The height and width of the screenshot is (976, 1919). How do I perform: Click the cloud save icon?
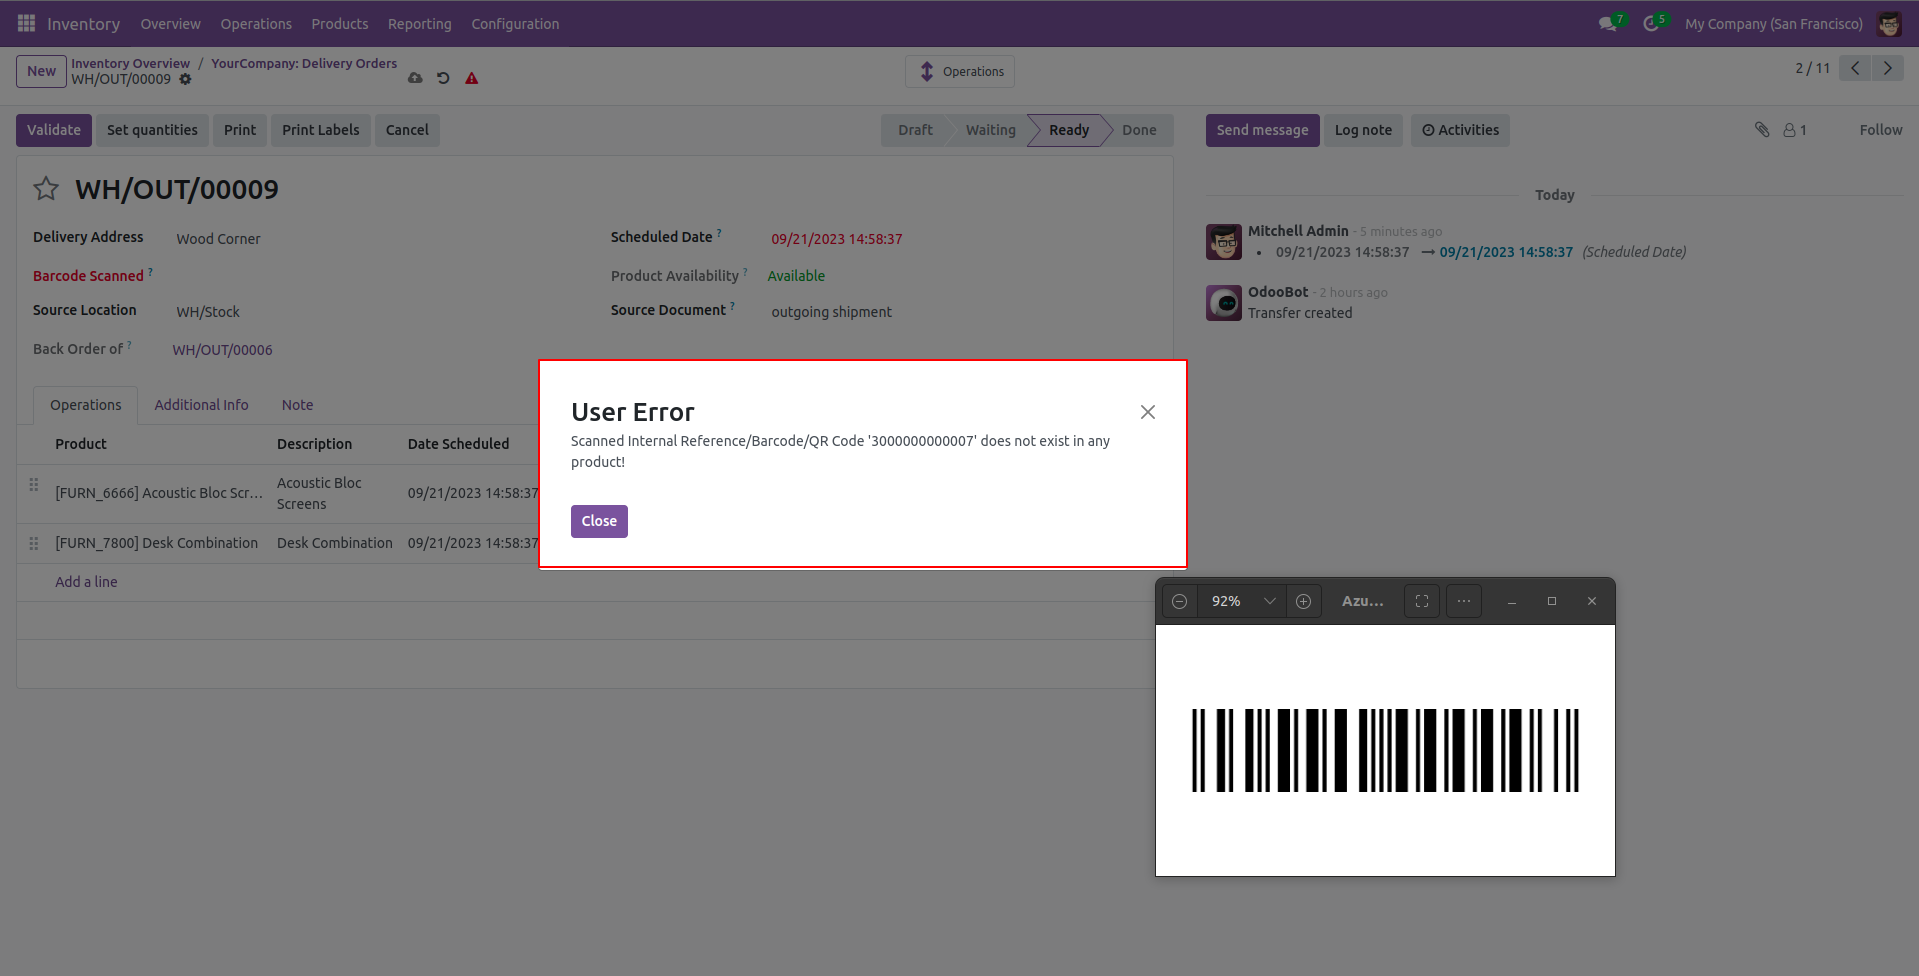pyautogui.click(x=415, y=78)
